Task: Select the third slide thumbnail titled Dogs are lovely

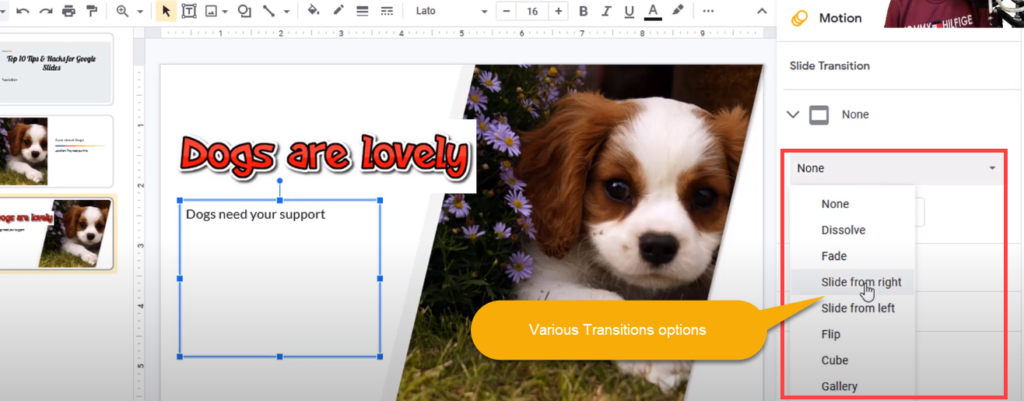Action: click(57, 234)
